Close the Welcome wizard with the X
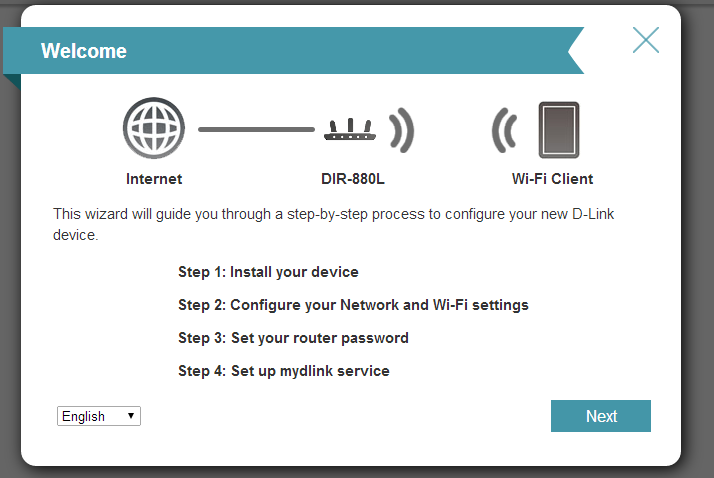 pos(646,40)
